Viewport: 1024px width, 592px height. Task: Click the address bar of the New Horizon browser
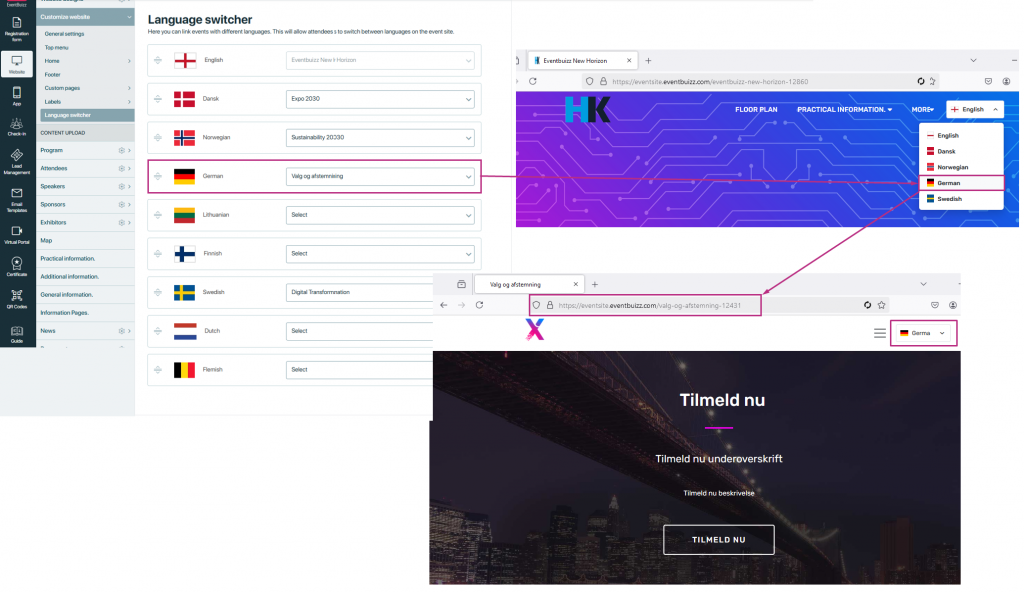[761, 82]
